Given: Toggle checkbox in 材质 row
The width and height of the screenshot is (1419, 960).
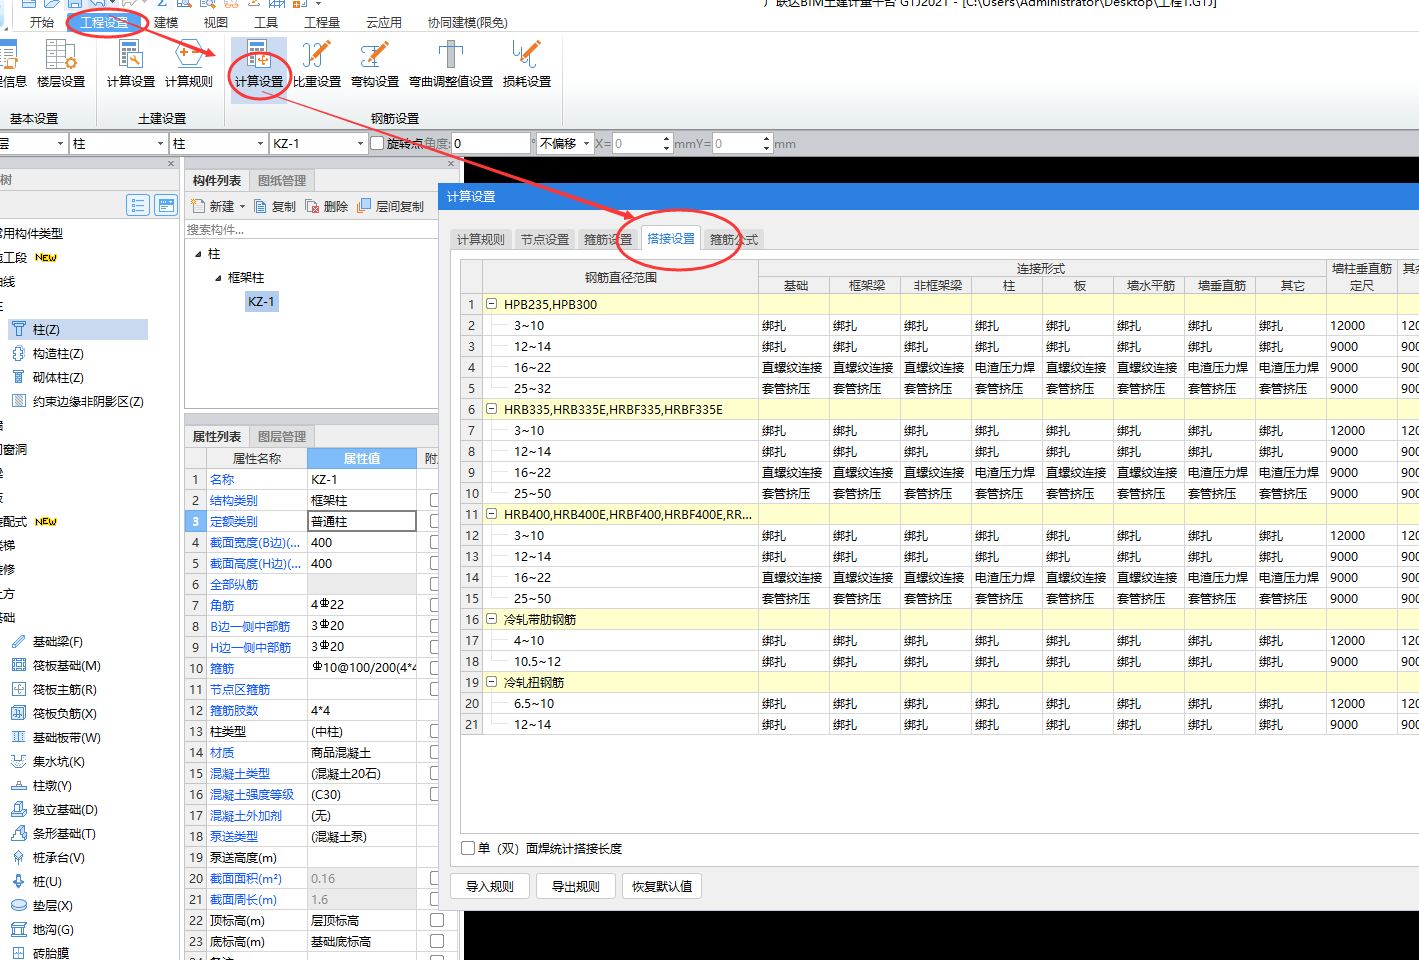Looking at the screenshot, I should point(435,752).
